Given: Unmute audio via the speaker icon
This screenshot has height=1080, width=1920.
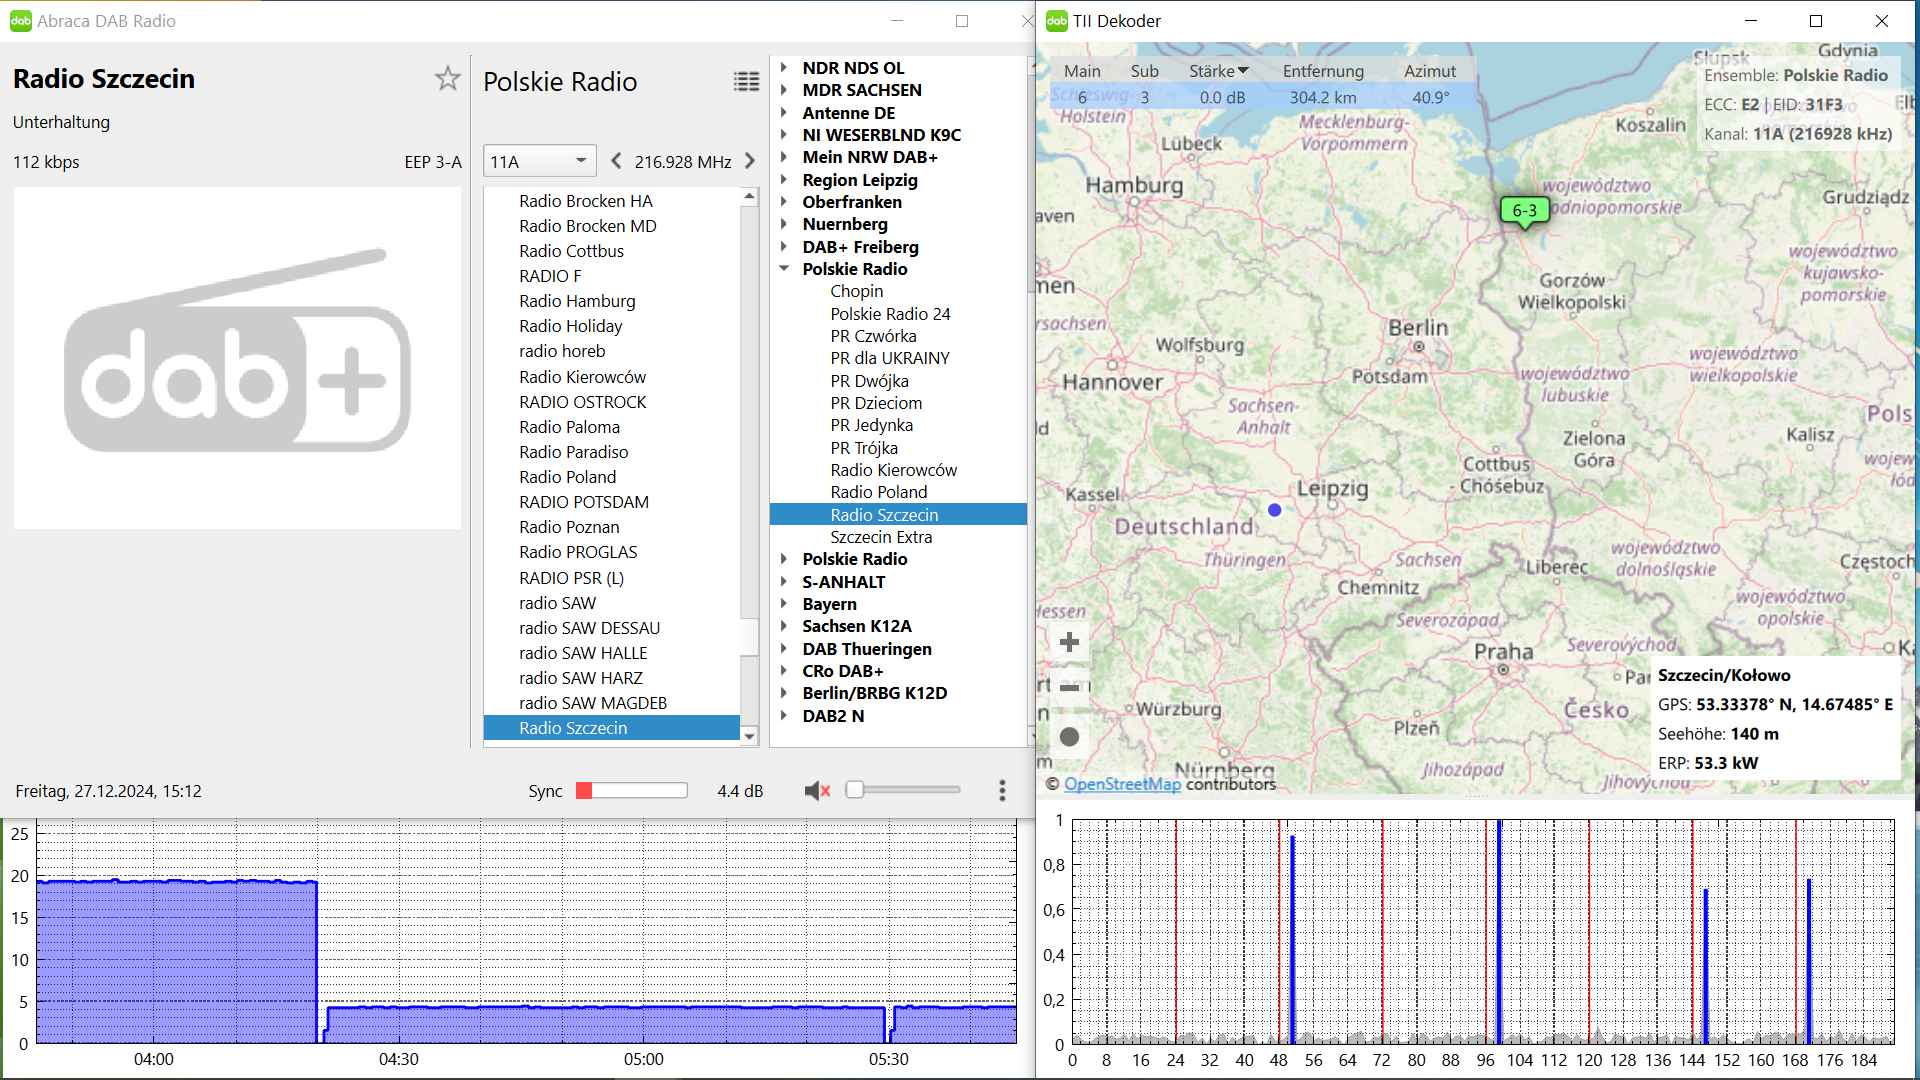Looking at the screenshot, I should pyautogui.click(x=817, y=791).
